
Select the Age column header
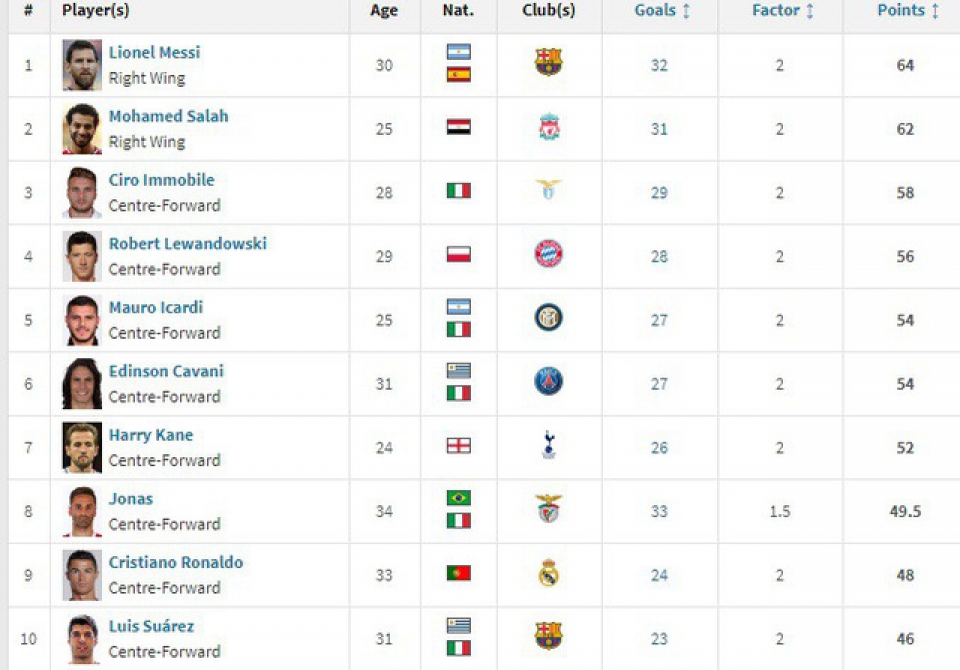tap(383, 11)
